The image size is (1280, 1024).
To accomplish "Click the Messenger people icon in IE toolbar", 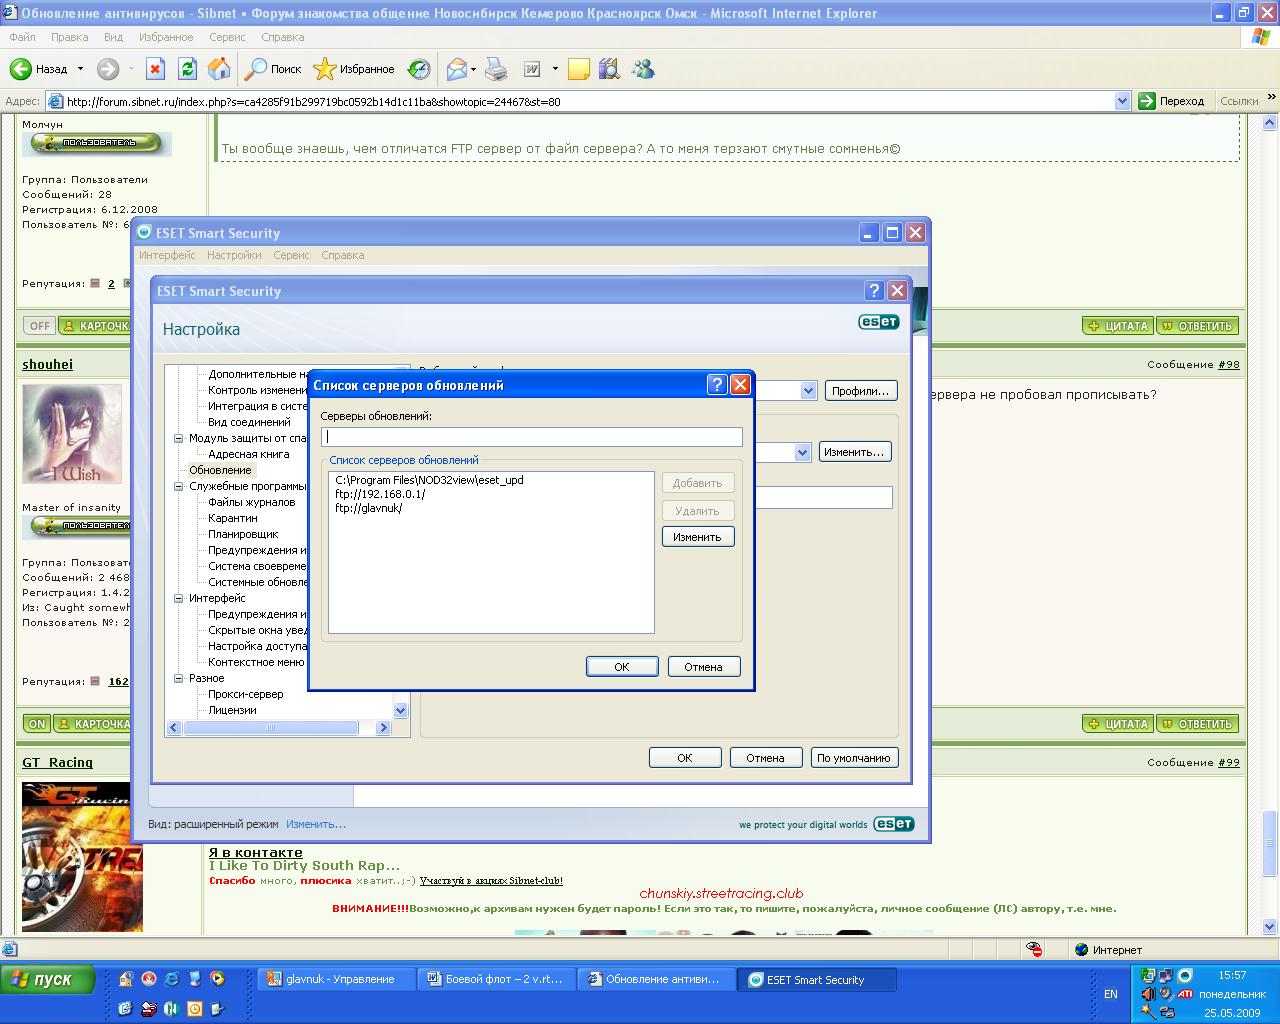I will click(643, 69).
